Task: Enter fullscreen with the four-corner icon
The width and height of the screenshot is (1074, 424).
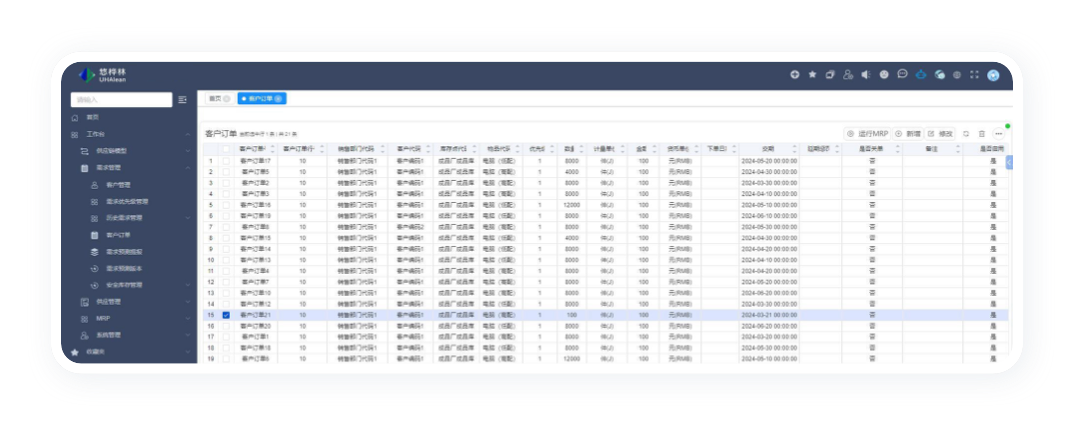Action: (x=974, y=75)
